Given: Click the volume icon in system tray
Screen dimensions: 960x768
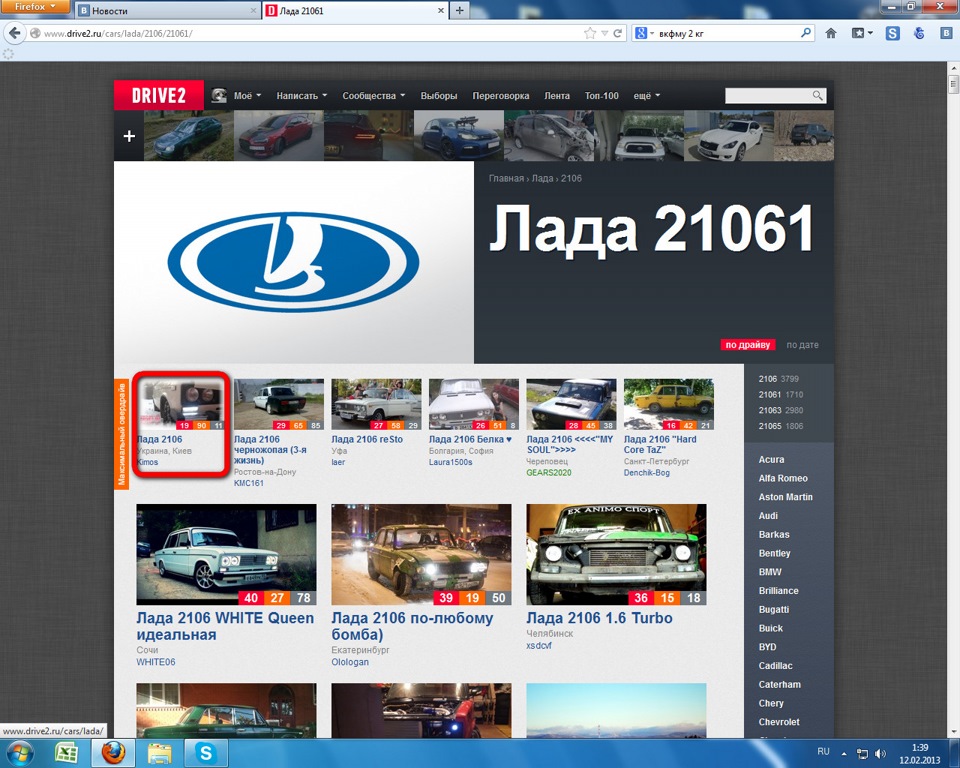Looking at the screenshot, I should click(x=880, y=753).
